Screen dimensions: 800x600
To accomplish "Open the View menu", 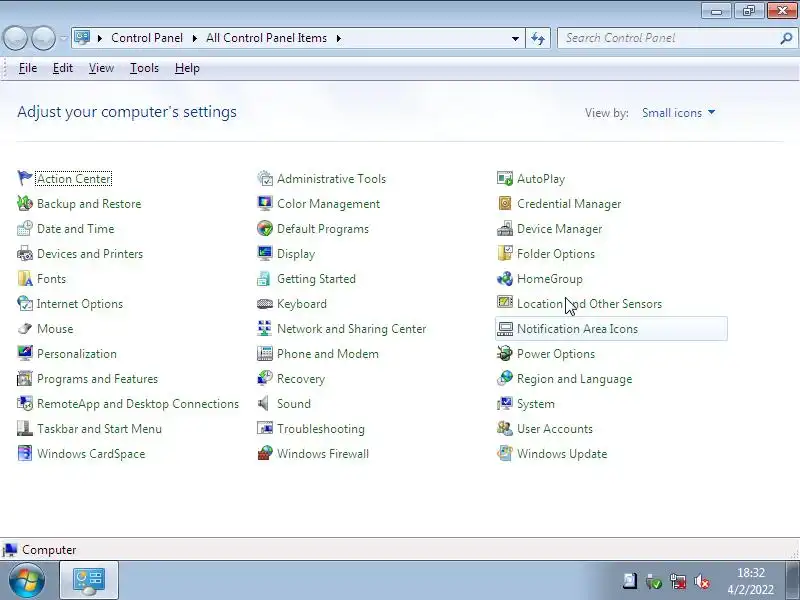I will point(101,68).
